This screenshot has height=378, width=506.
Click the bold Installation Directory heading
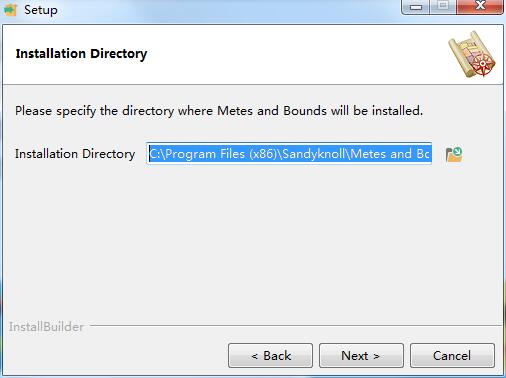point(81,54)
